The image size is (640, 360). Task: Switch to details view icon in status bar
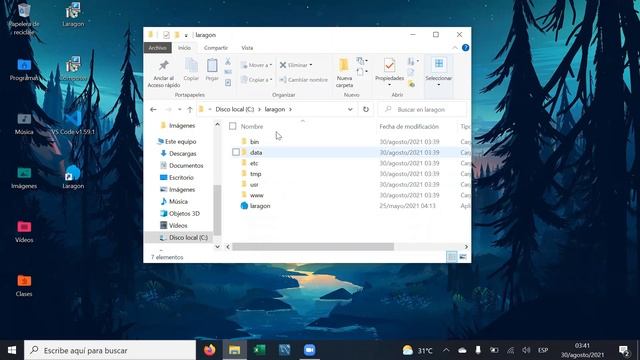pyautogui.click(x=451, y=257)
